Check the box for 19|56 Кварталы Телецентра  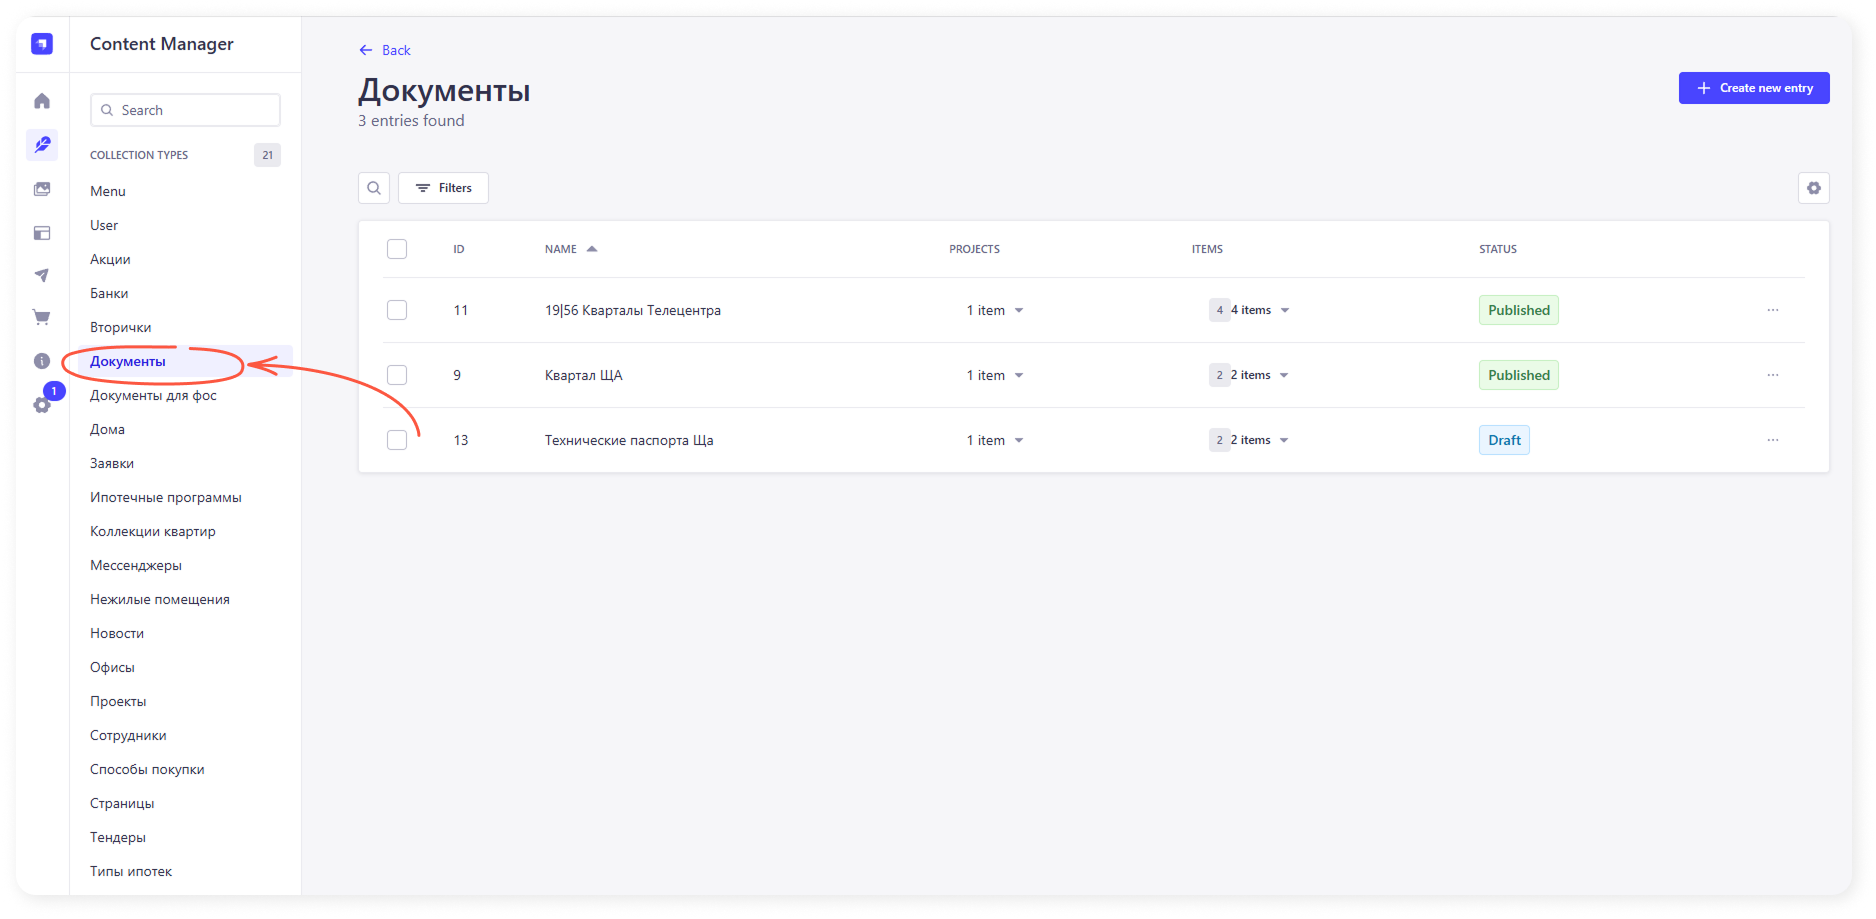point(397,310)
